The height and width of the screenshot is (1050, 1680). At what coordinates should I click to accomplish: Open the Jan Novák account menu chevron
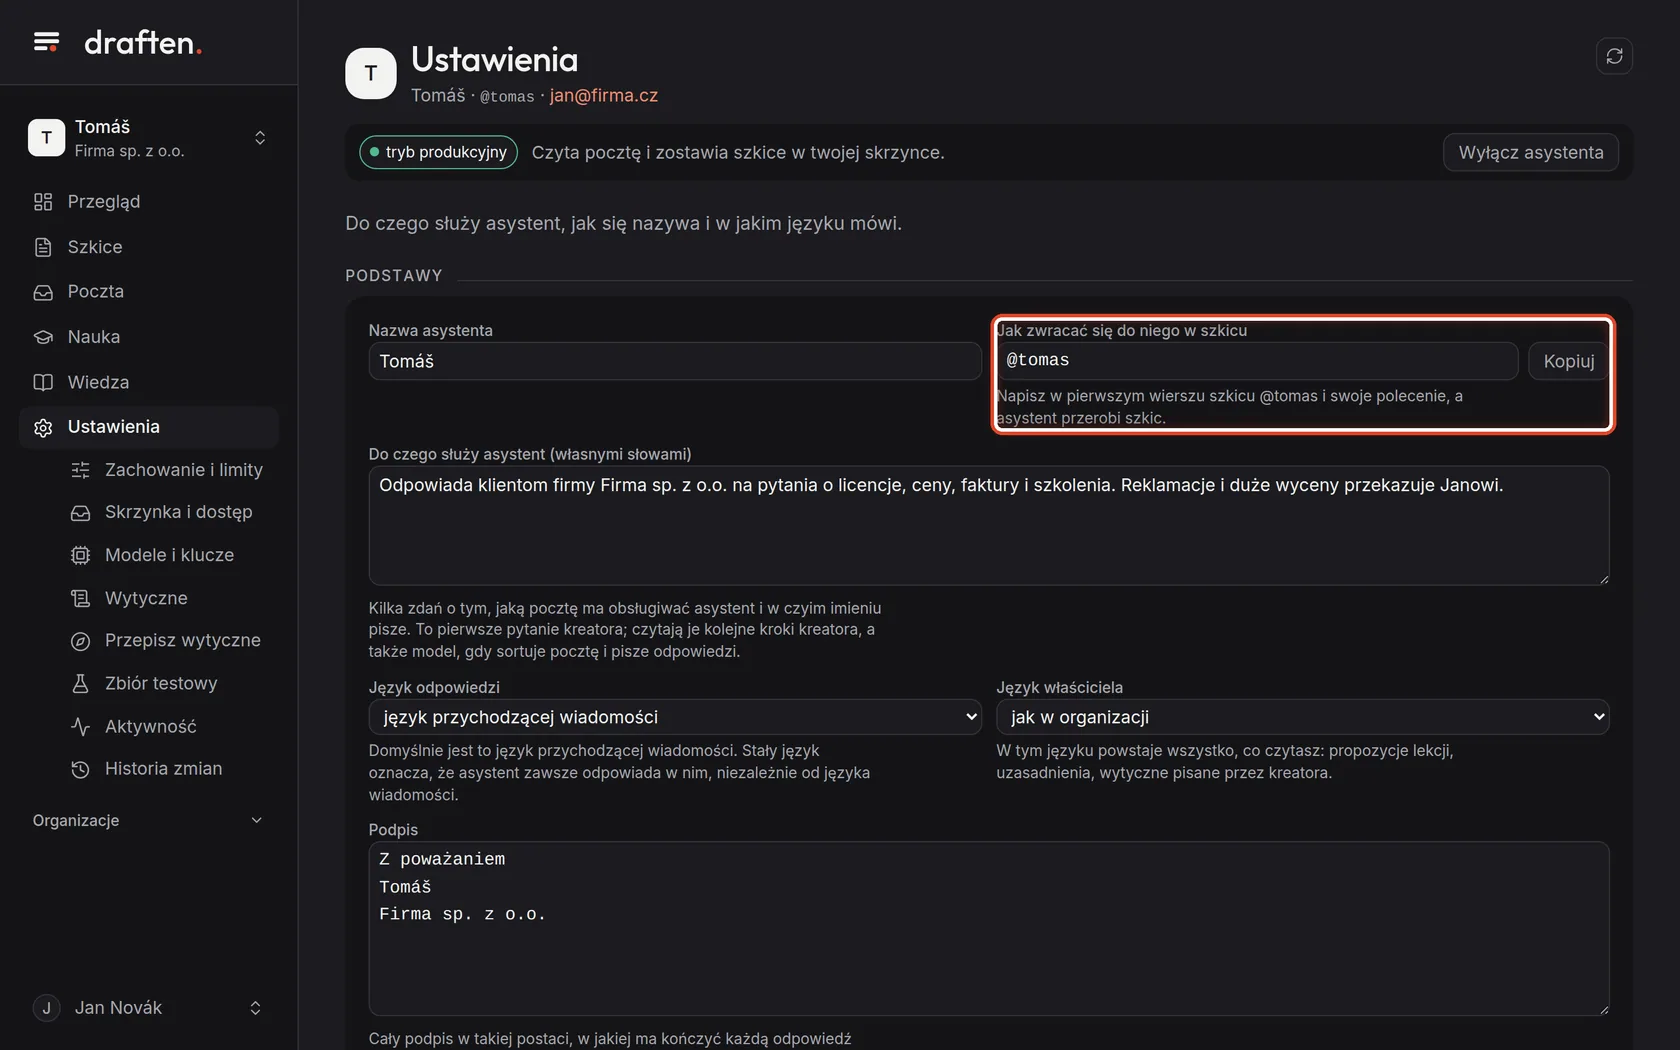click(x=255, y=1008)
